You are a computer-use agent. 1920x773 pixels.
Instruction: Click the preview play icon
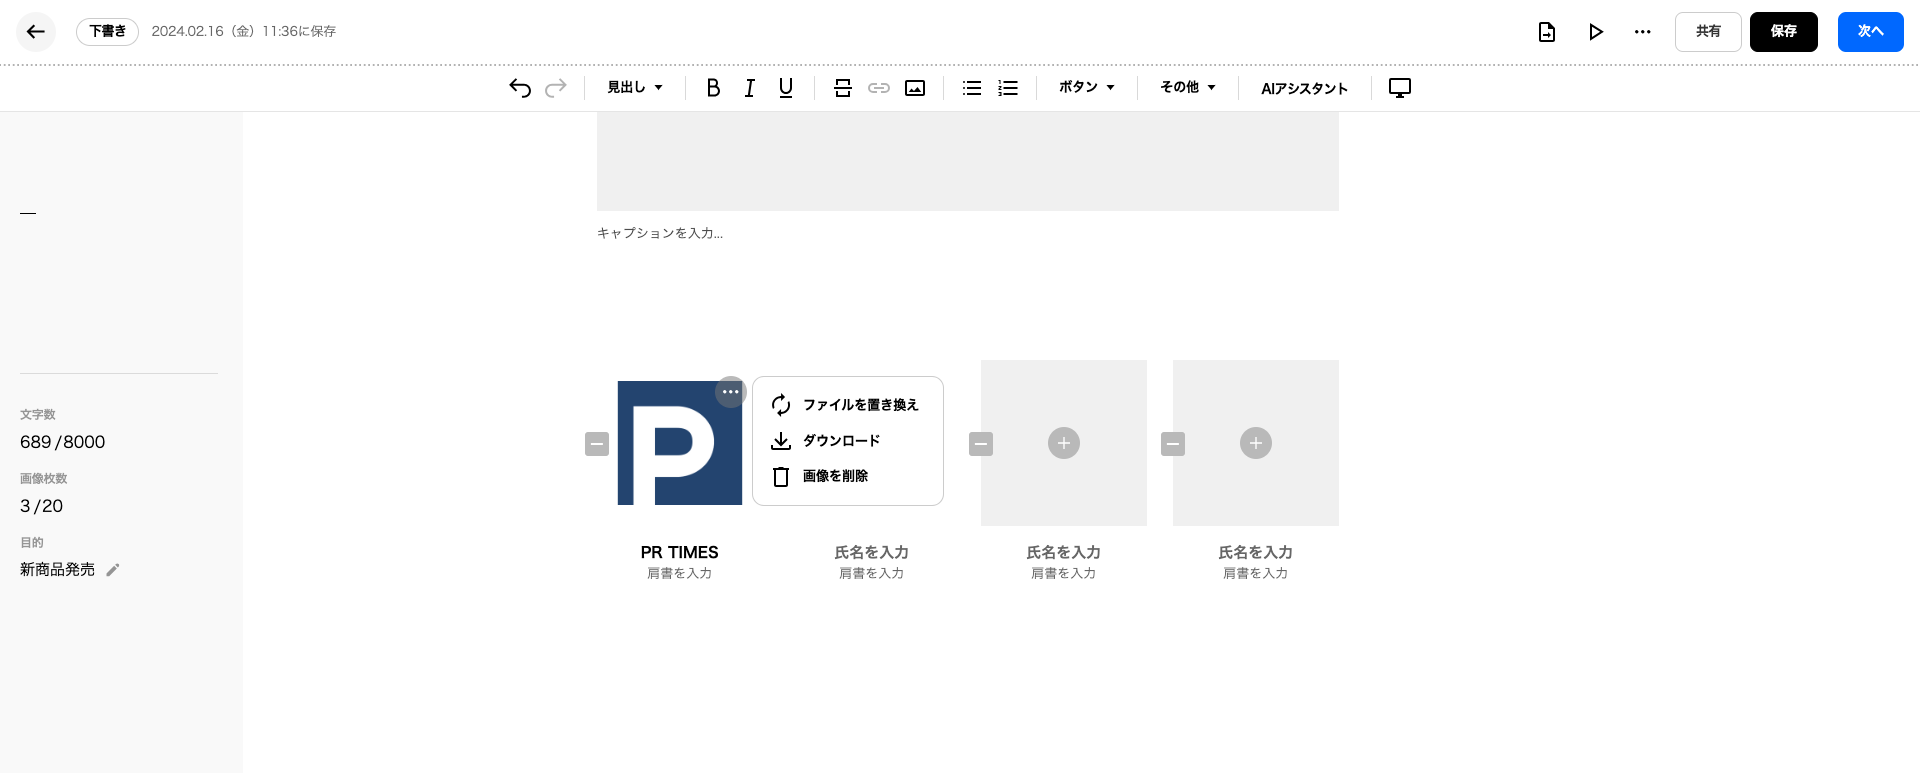pos(1596,32)
